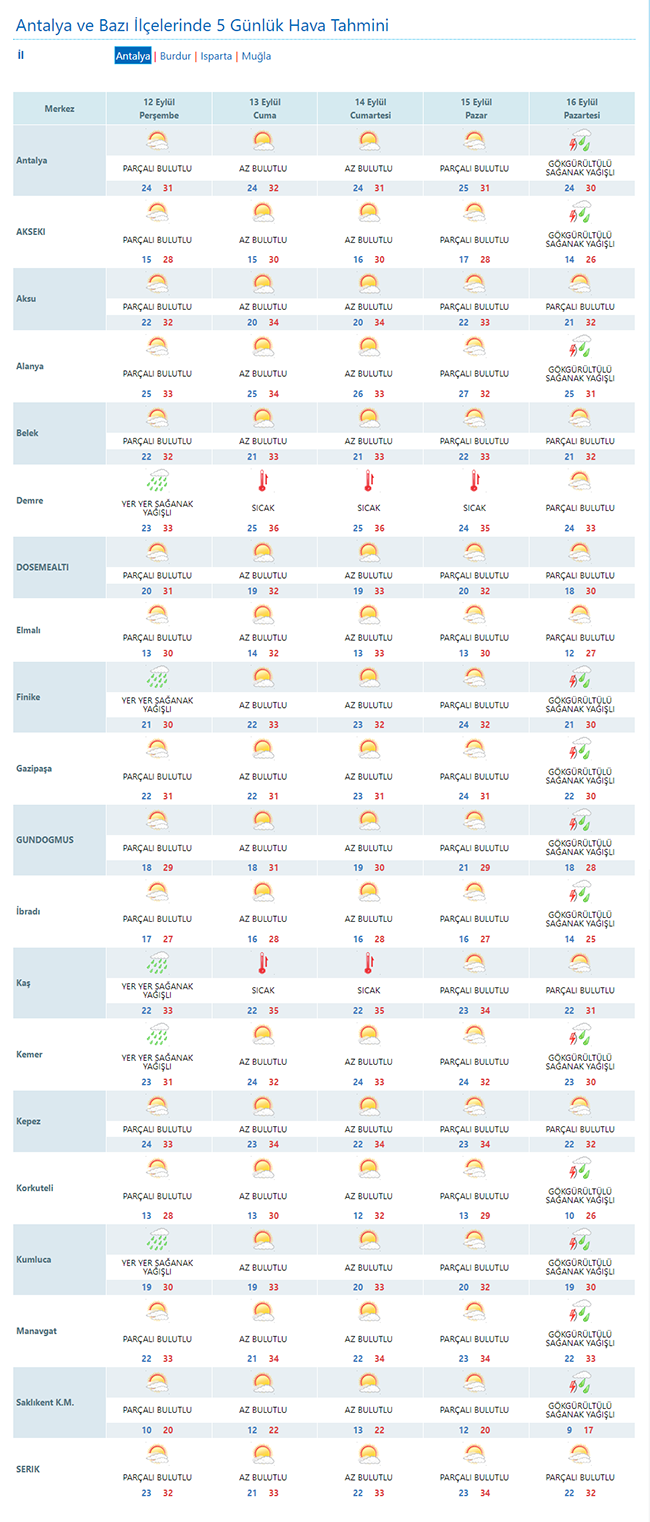Click Kaş's 14 Eylül thermometer icon

369,963
